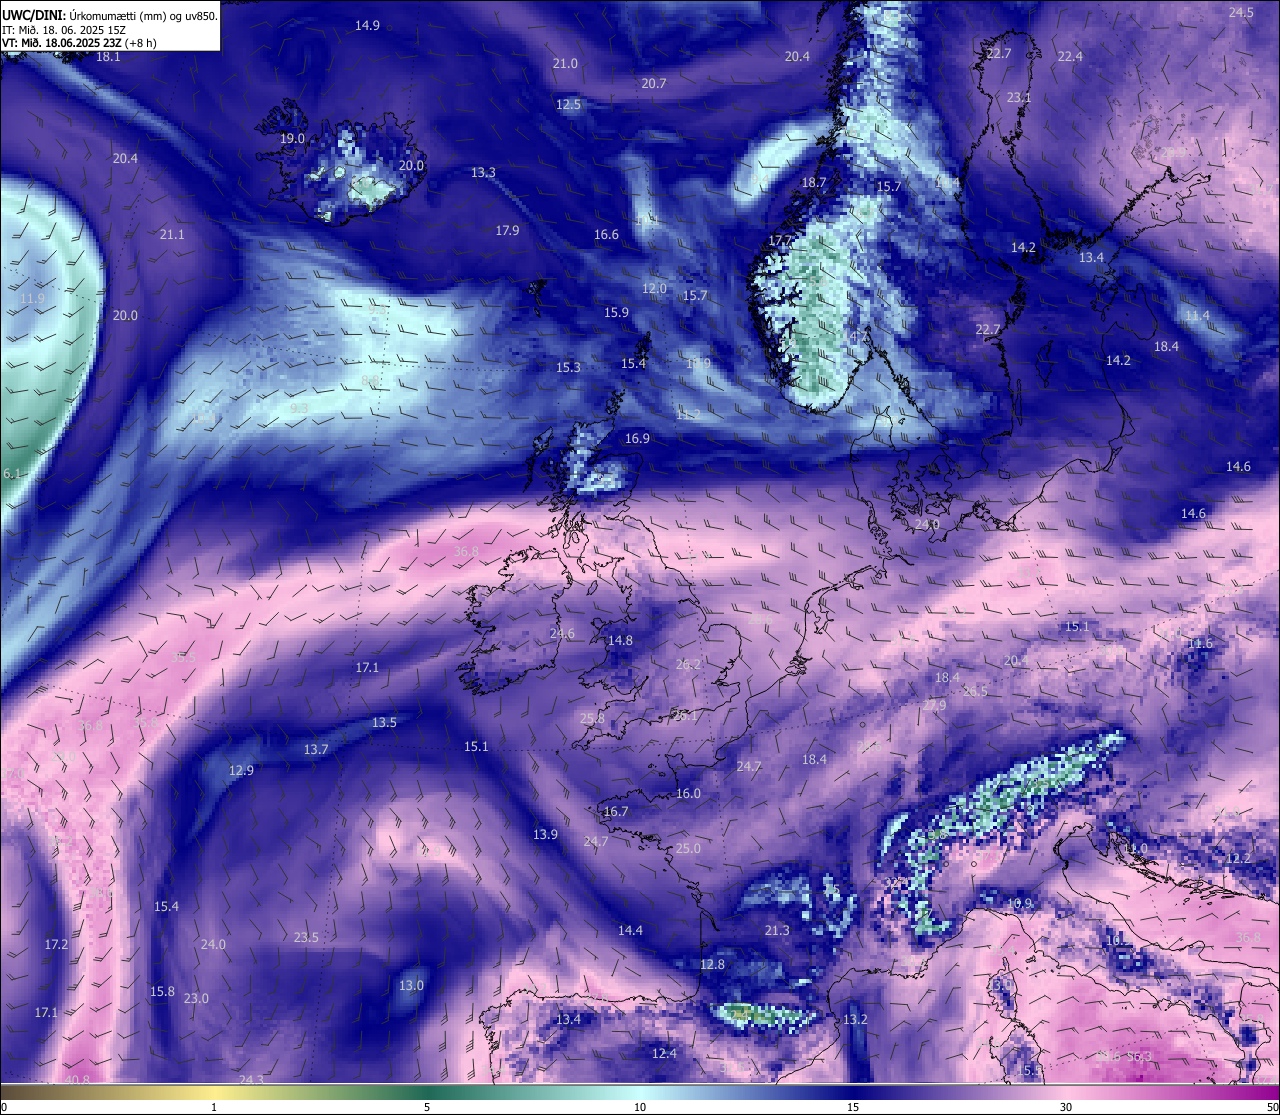Click the 12.9 value label
The width and height of the screenshot is (1280, 1115).
coord(241,771)
